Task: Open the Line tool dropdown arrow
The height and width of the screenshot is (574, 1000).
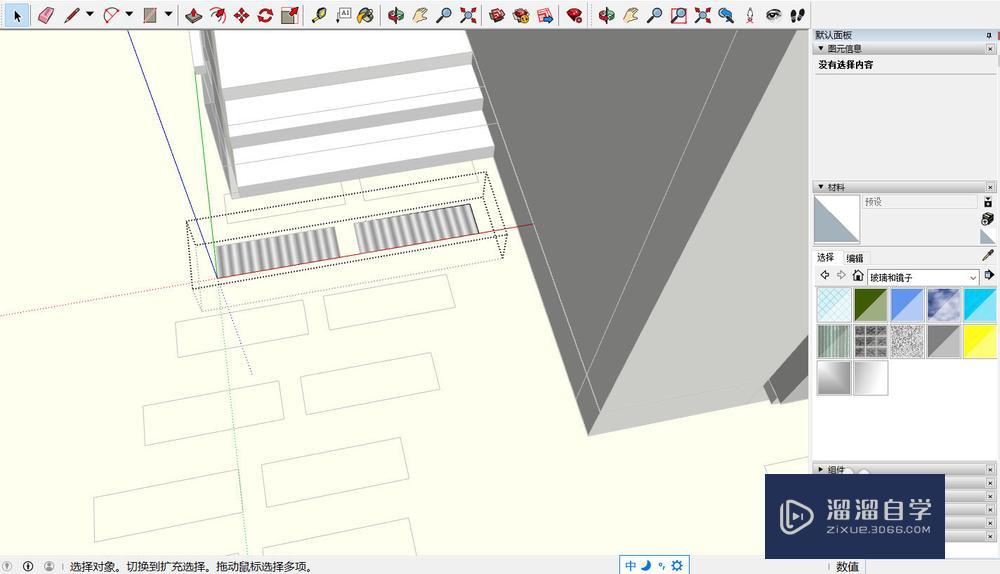Action: point(90,14)
